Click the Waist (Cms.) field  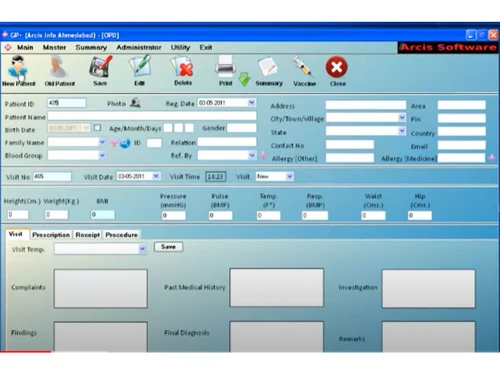pyautogui.click(x=373, y=215)
